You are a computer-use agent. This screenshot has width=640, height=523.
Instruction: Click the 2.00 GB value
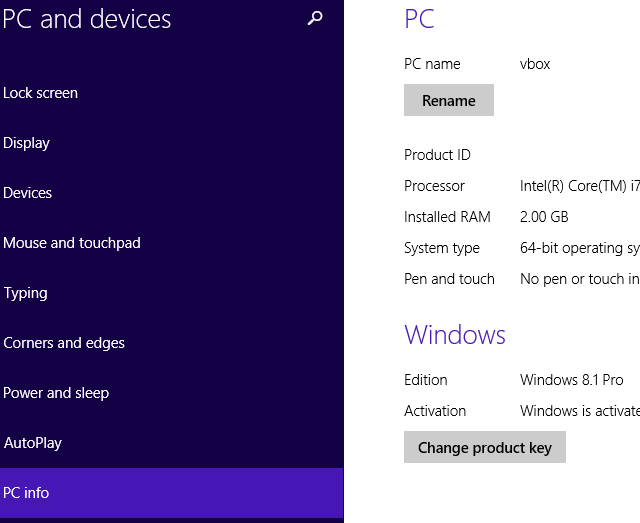pyautogui.click(x=544, y=217)
